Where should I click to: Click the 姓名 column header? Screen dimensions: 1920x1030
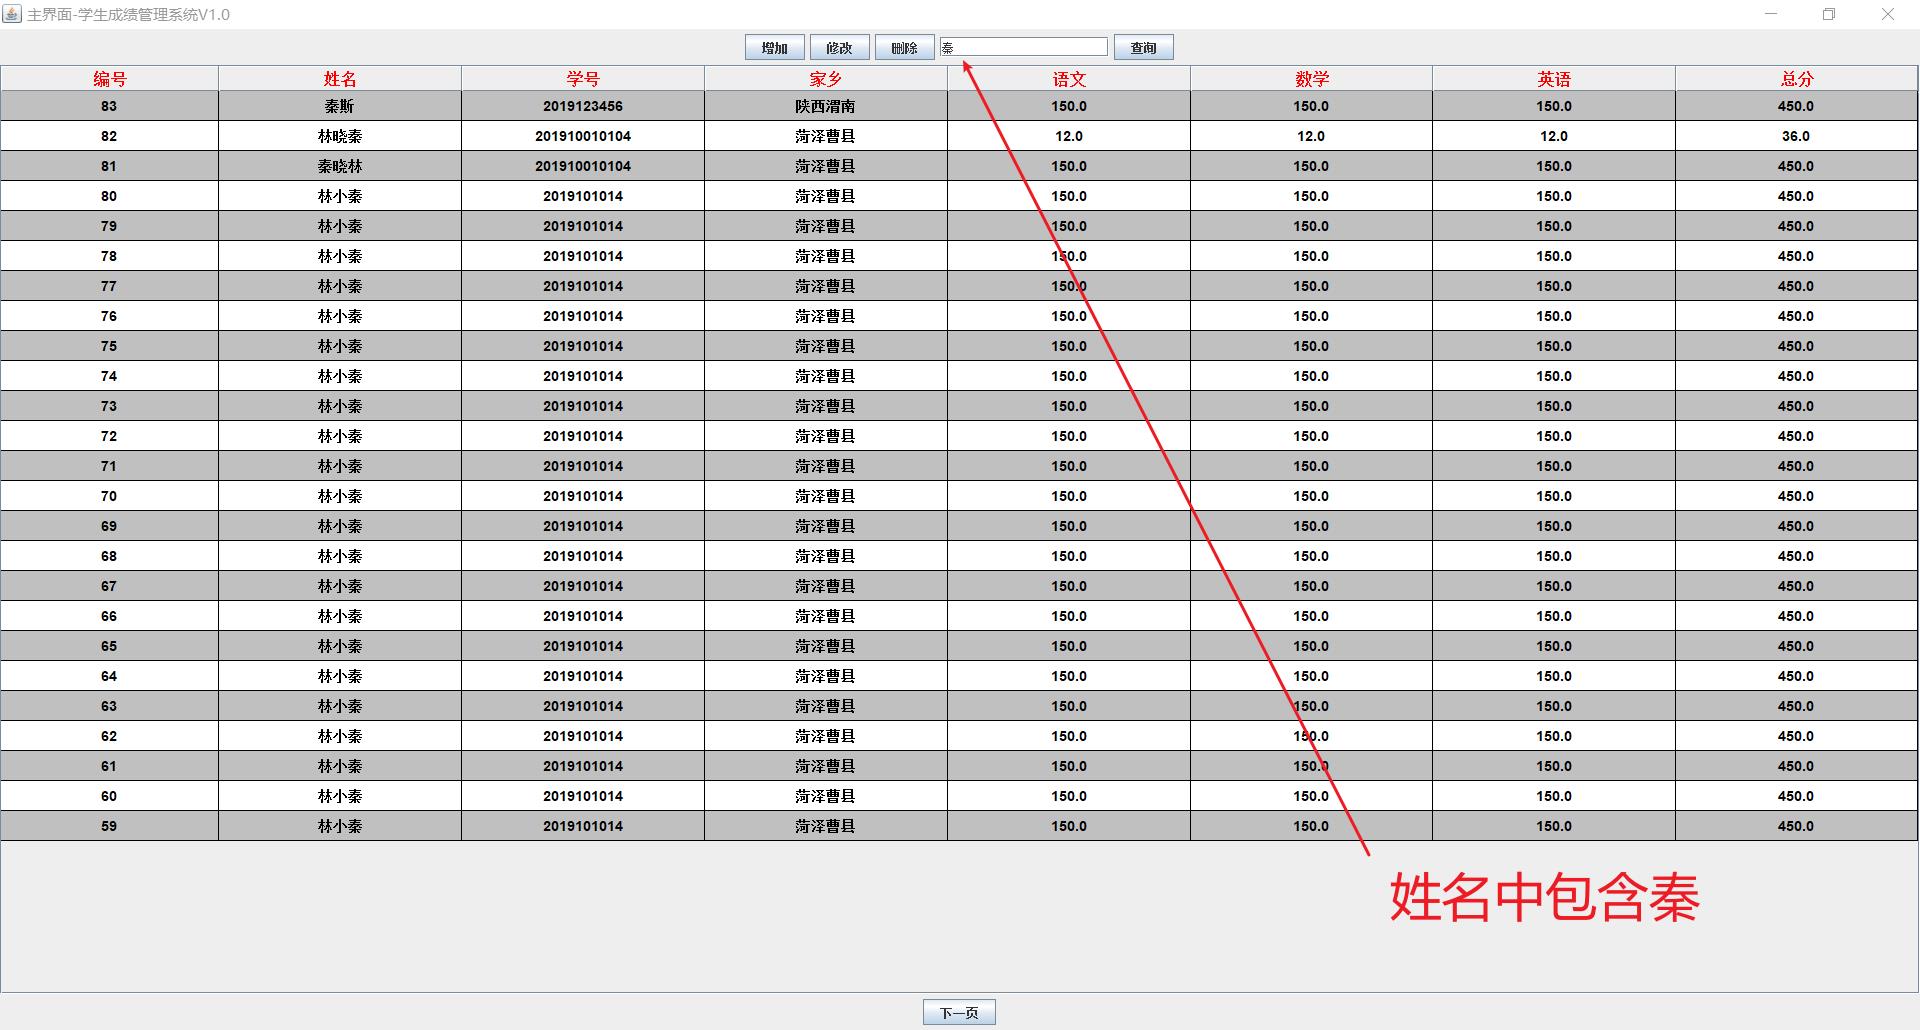340,79
